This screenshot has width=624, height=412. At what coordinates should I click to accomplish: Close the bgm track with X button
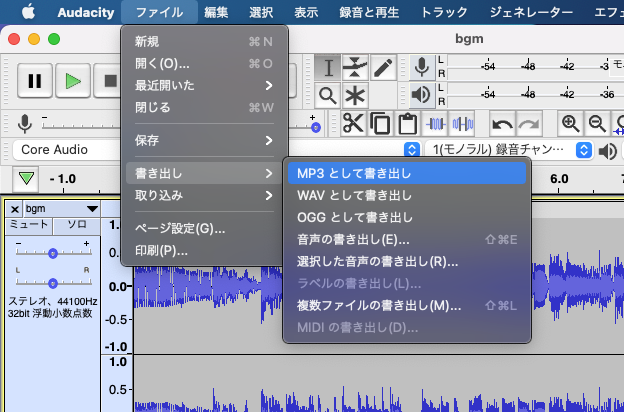(x=15, y=209)
